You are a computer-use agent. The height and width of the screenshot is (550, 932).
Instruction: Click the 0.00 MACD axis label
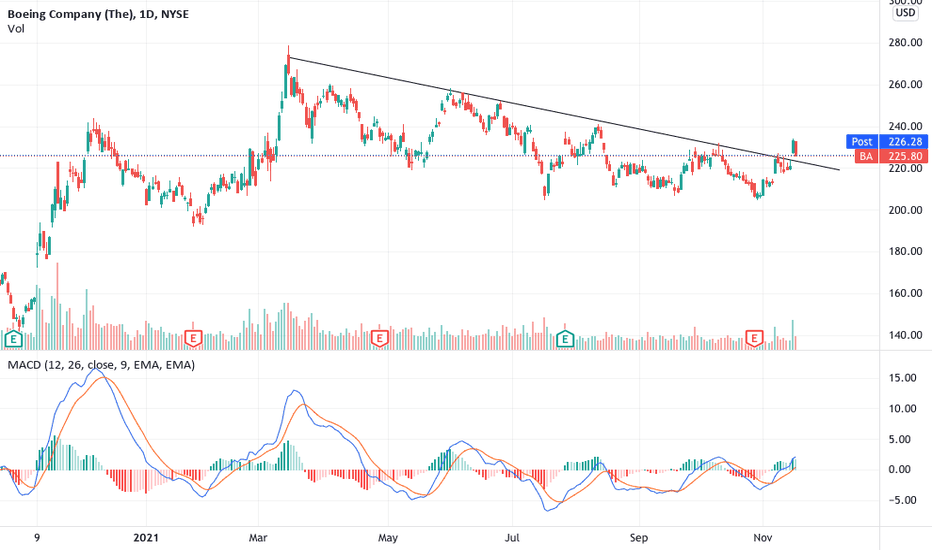pos(901,470)
